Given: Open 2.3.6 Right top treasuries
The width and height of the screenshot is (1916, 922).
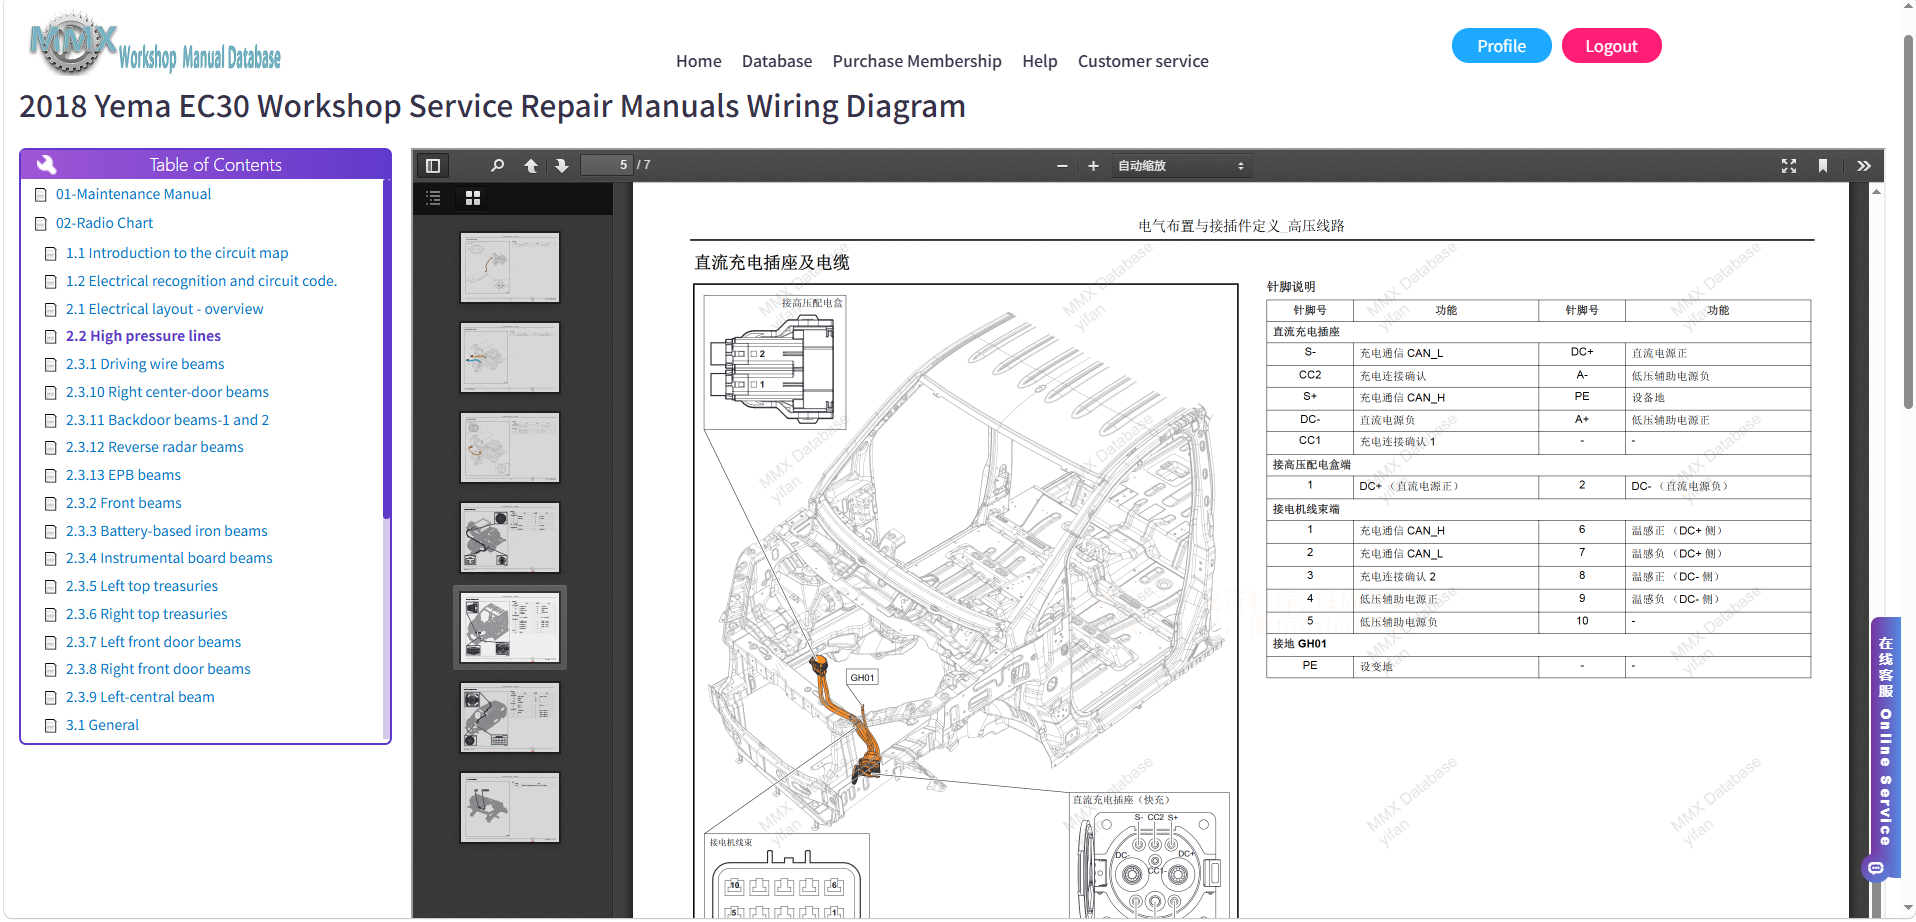Looking at the screenshot, I should [146, 614].
